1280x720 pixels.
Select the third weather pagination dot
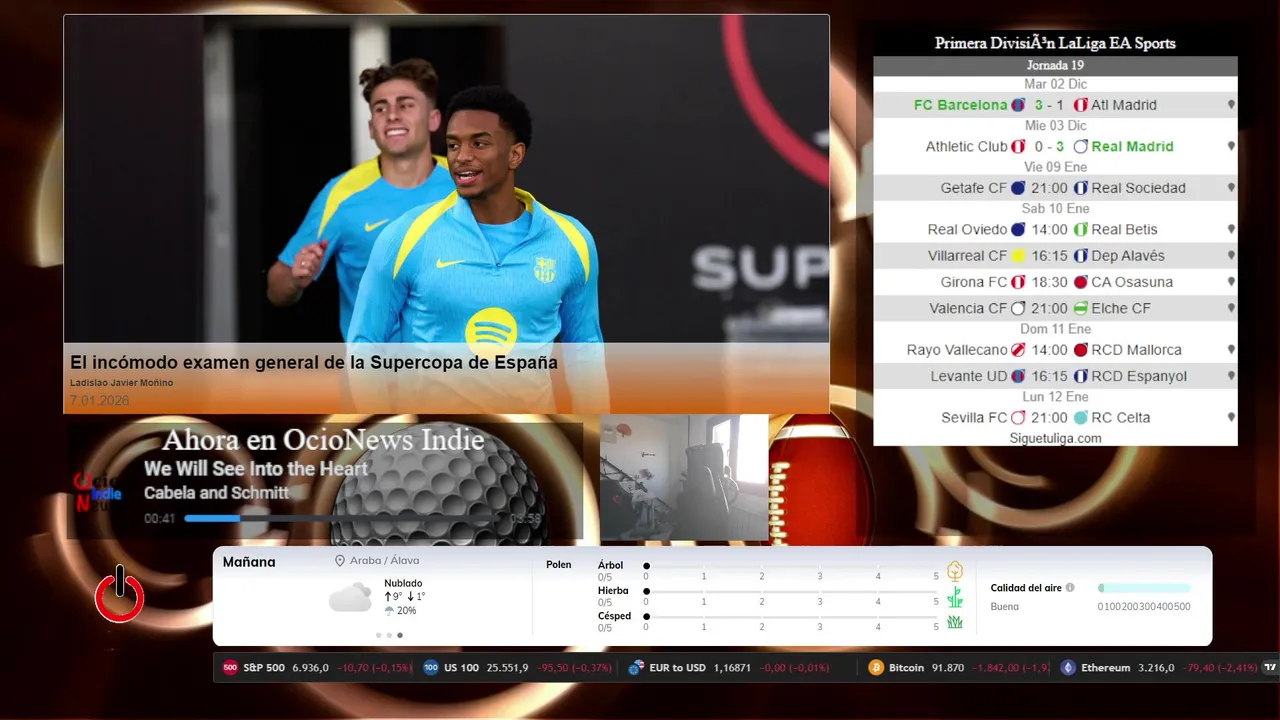[x=400, y=635]
